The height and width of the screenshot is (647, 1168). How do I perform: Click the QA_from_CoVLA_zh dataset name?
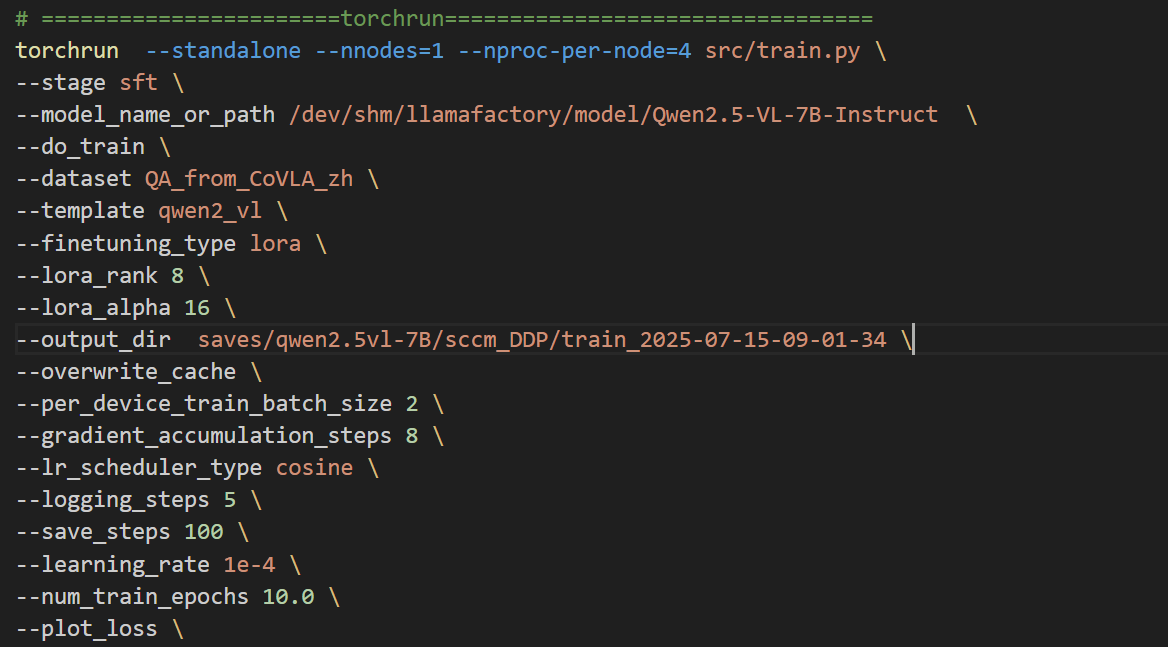(x=248, y=179)
